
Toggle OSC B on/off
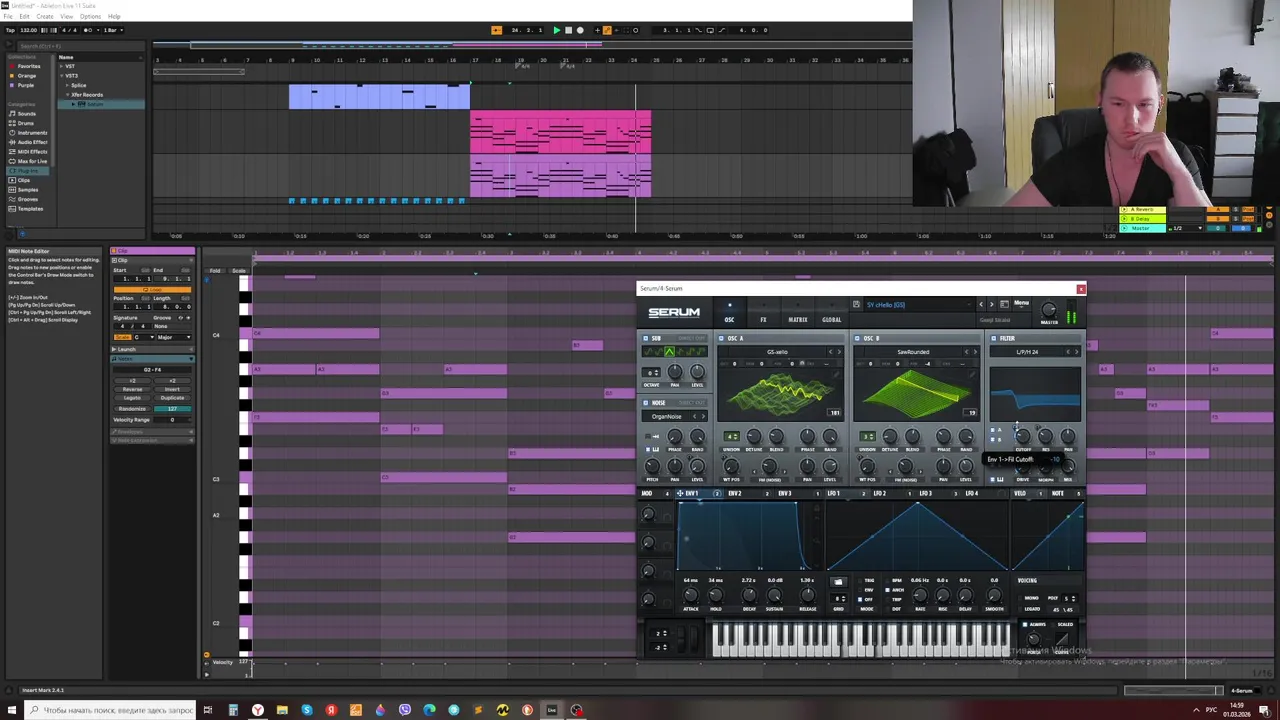click(858, 339)
